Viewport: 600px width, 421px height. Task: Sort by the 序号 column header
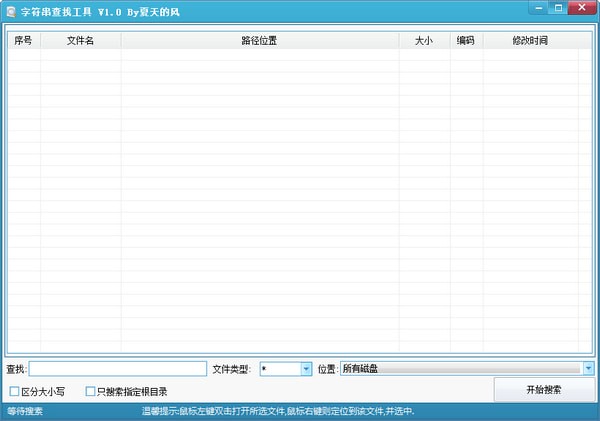[24, 41]
